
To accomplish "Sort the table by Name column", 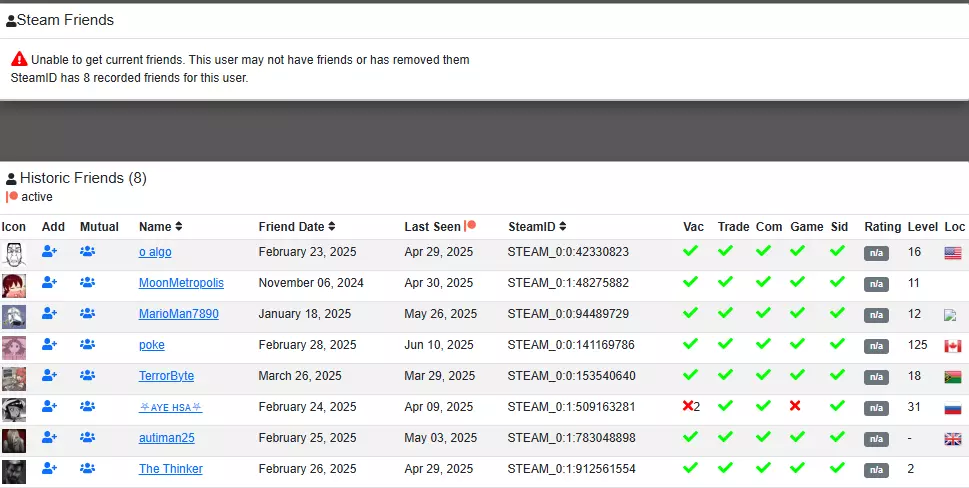I will click(x=161, y=227).
